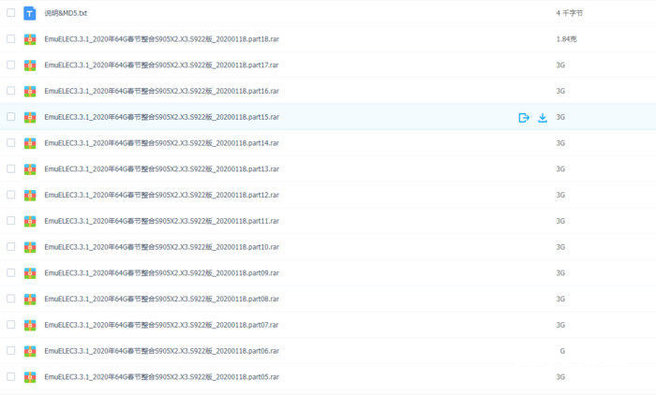Click the G size value of part06.rar
Image resolution: width=656 pixels, height=395 pixels.
562,351
